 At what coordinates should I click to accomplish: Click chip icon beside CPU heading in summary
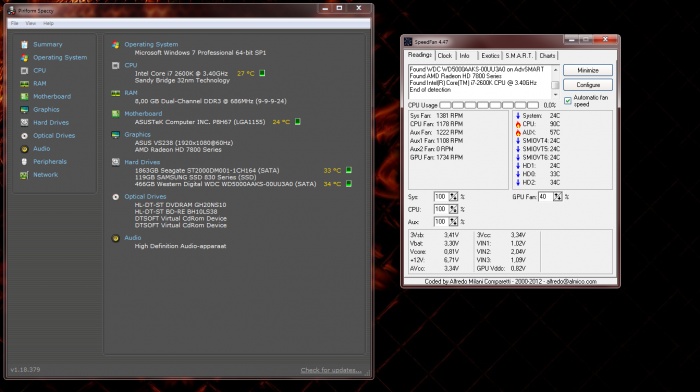click(x=116, y=66)
